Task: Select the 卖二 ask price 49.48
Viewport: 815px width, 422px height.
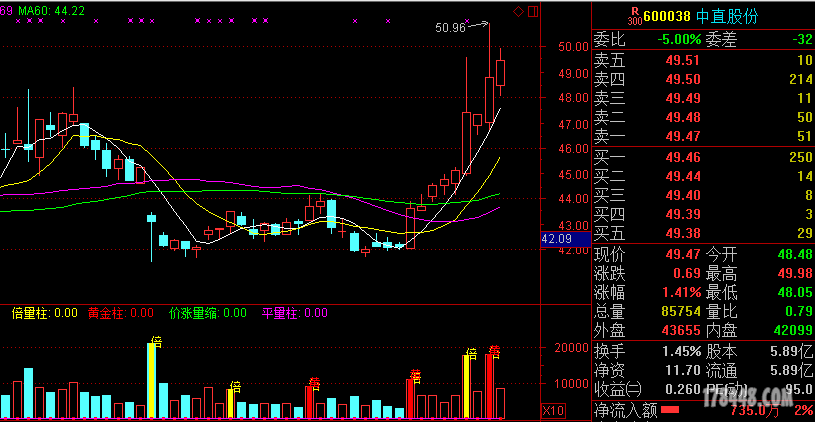Action: tap(683, 117)
